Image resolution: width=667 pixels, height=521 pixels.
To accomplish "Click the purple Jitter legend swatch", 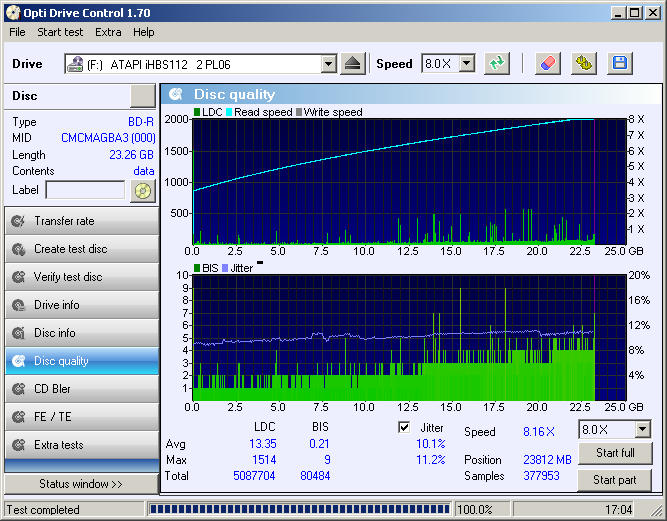I will coord(225,268).
